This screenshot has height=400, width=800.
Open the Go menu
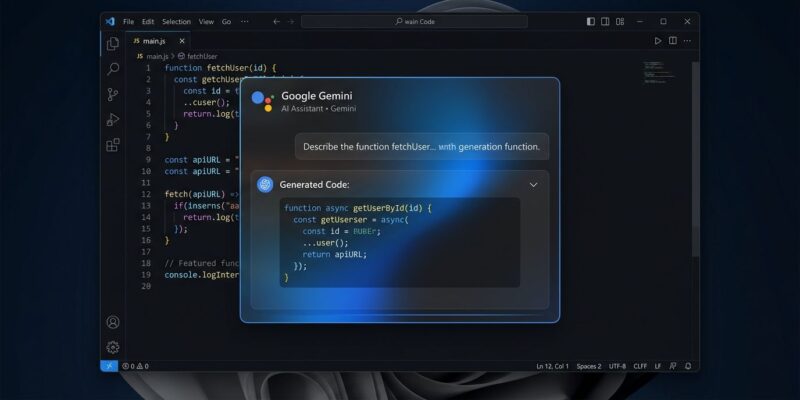coord(227,21)
